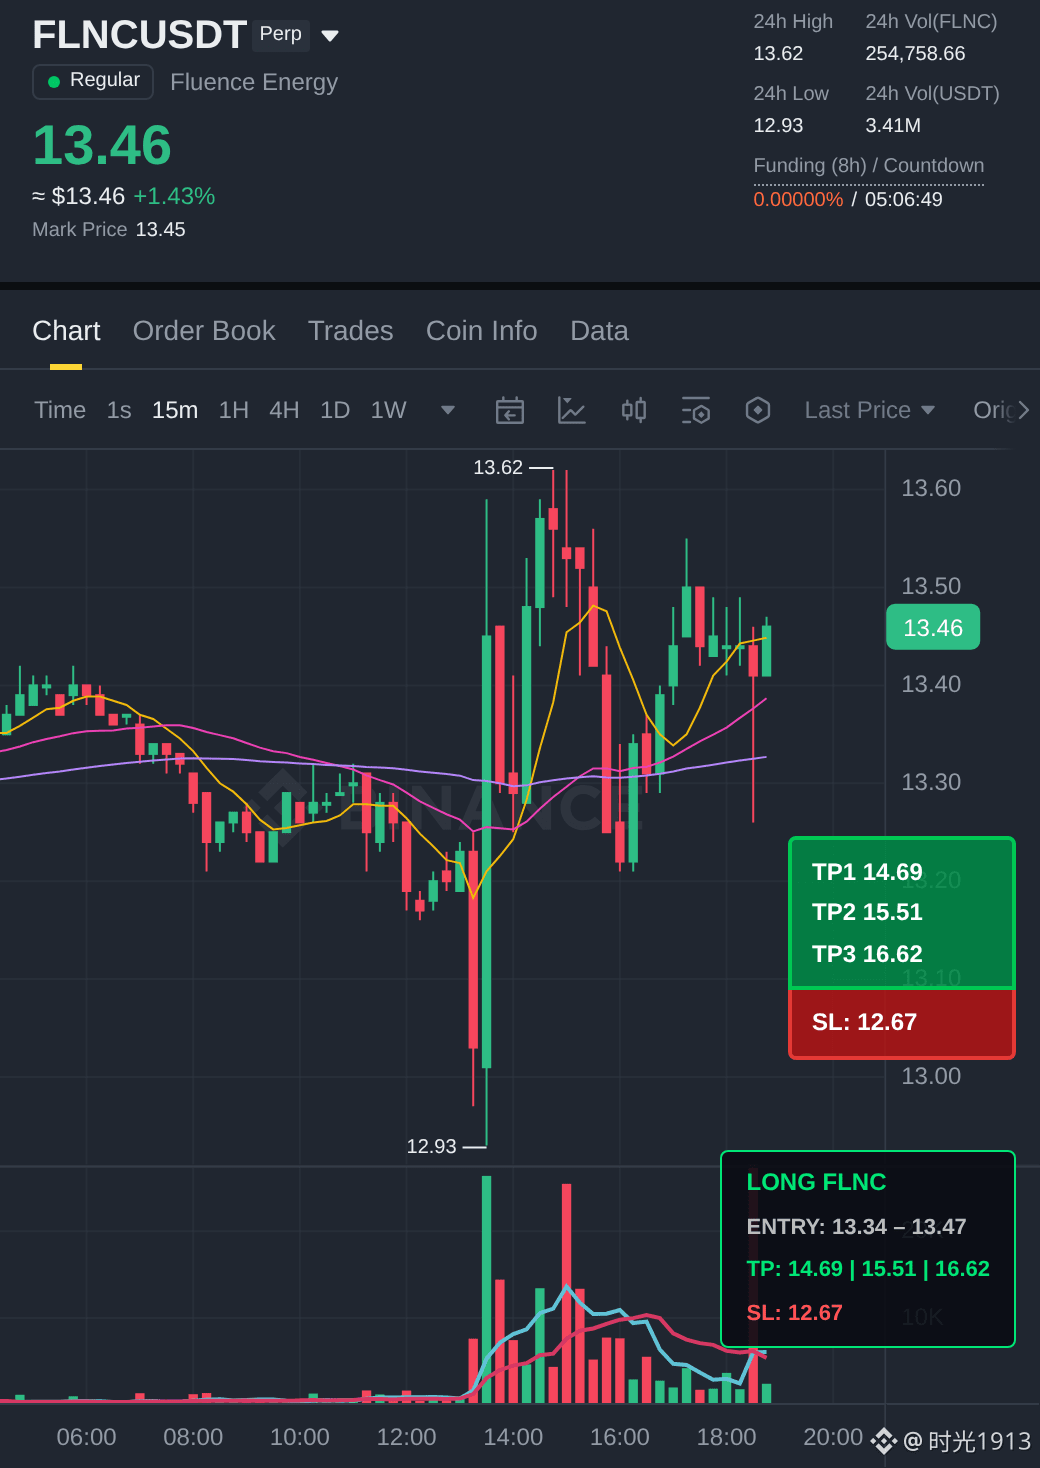Switch to the Trades tab
The image size is (1040, 1468).
click(351, 331)
